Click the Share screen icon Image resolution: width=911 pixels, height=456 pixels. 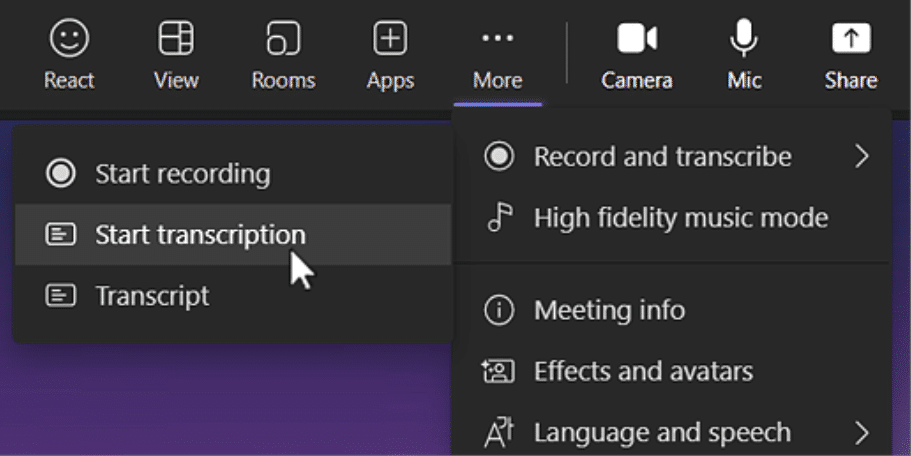point(851,40)
